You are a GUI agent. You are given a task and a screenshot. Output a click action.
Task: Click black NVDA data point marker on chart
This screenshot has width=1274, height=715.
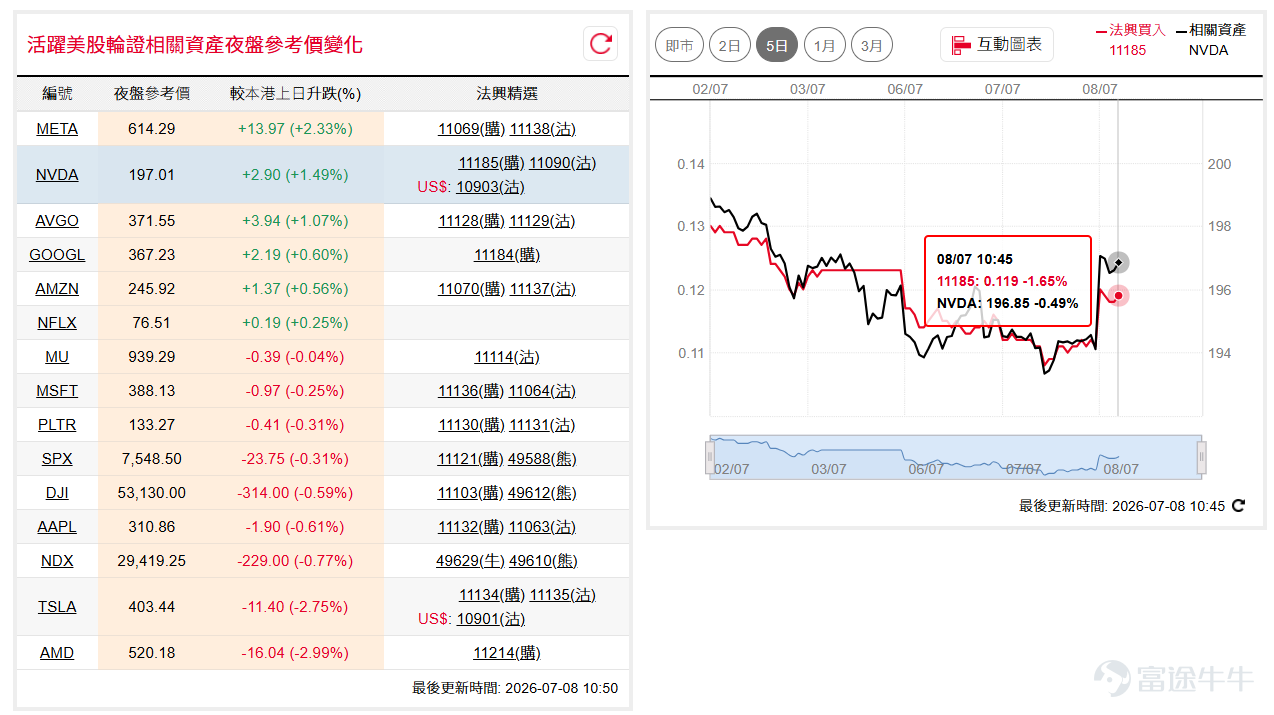pos(1119,263)
